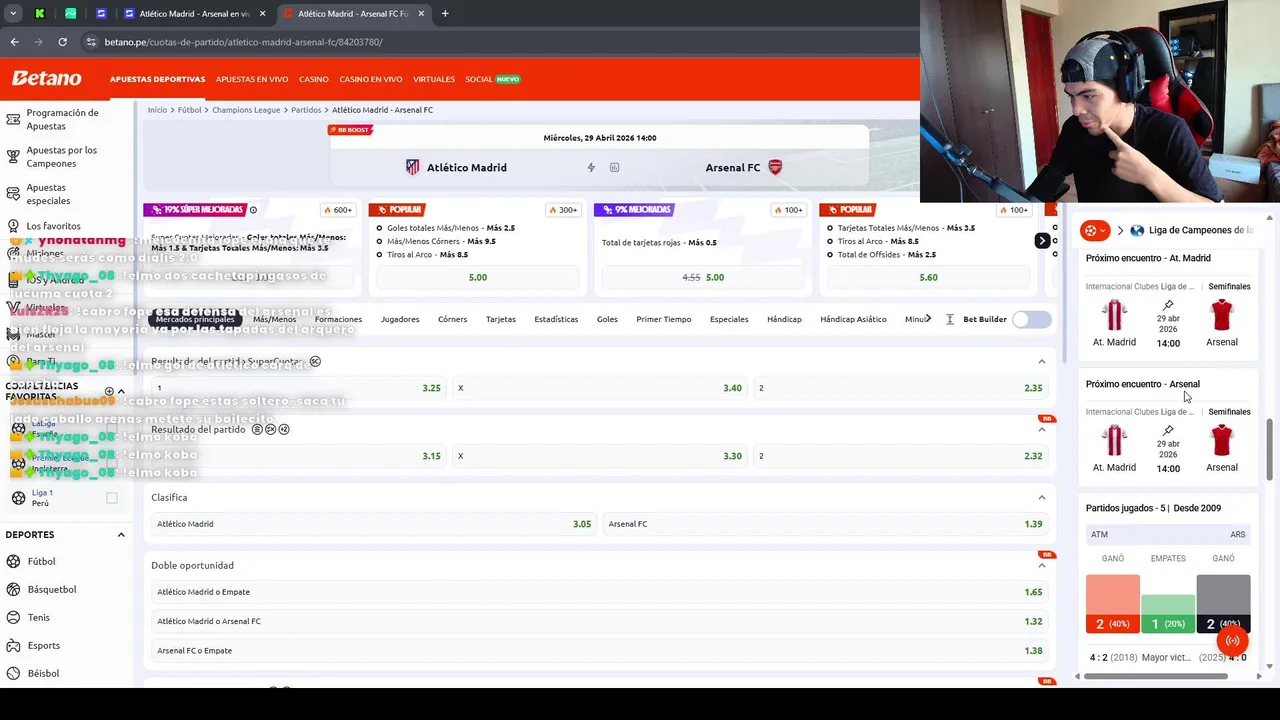Collapse Resultado del partido SuperCuotas section
Screen dimensions: 1280x720
point(1041,361)
